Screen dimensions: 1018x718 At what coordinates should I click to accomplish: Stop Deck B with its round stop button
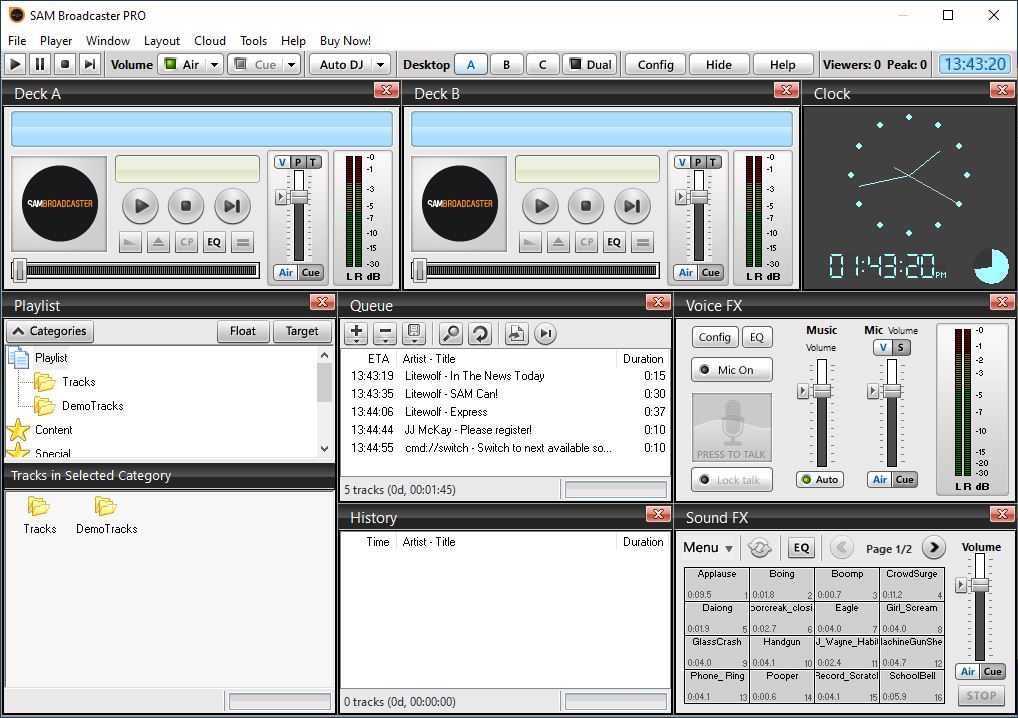(586, 206)
